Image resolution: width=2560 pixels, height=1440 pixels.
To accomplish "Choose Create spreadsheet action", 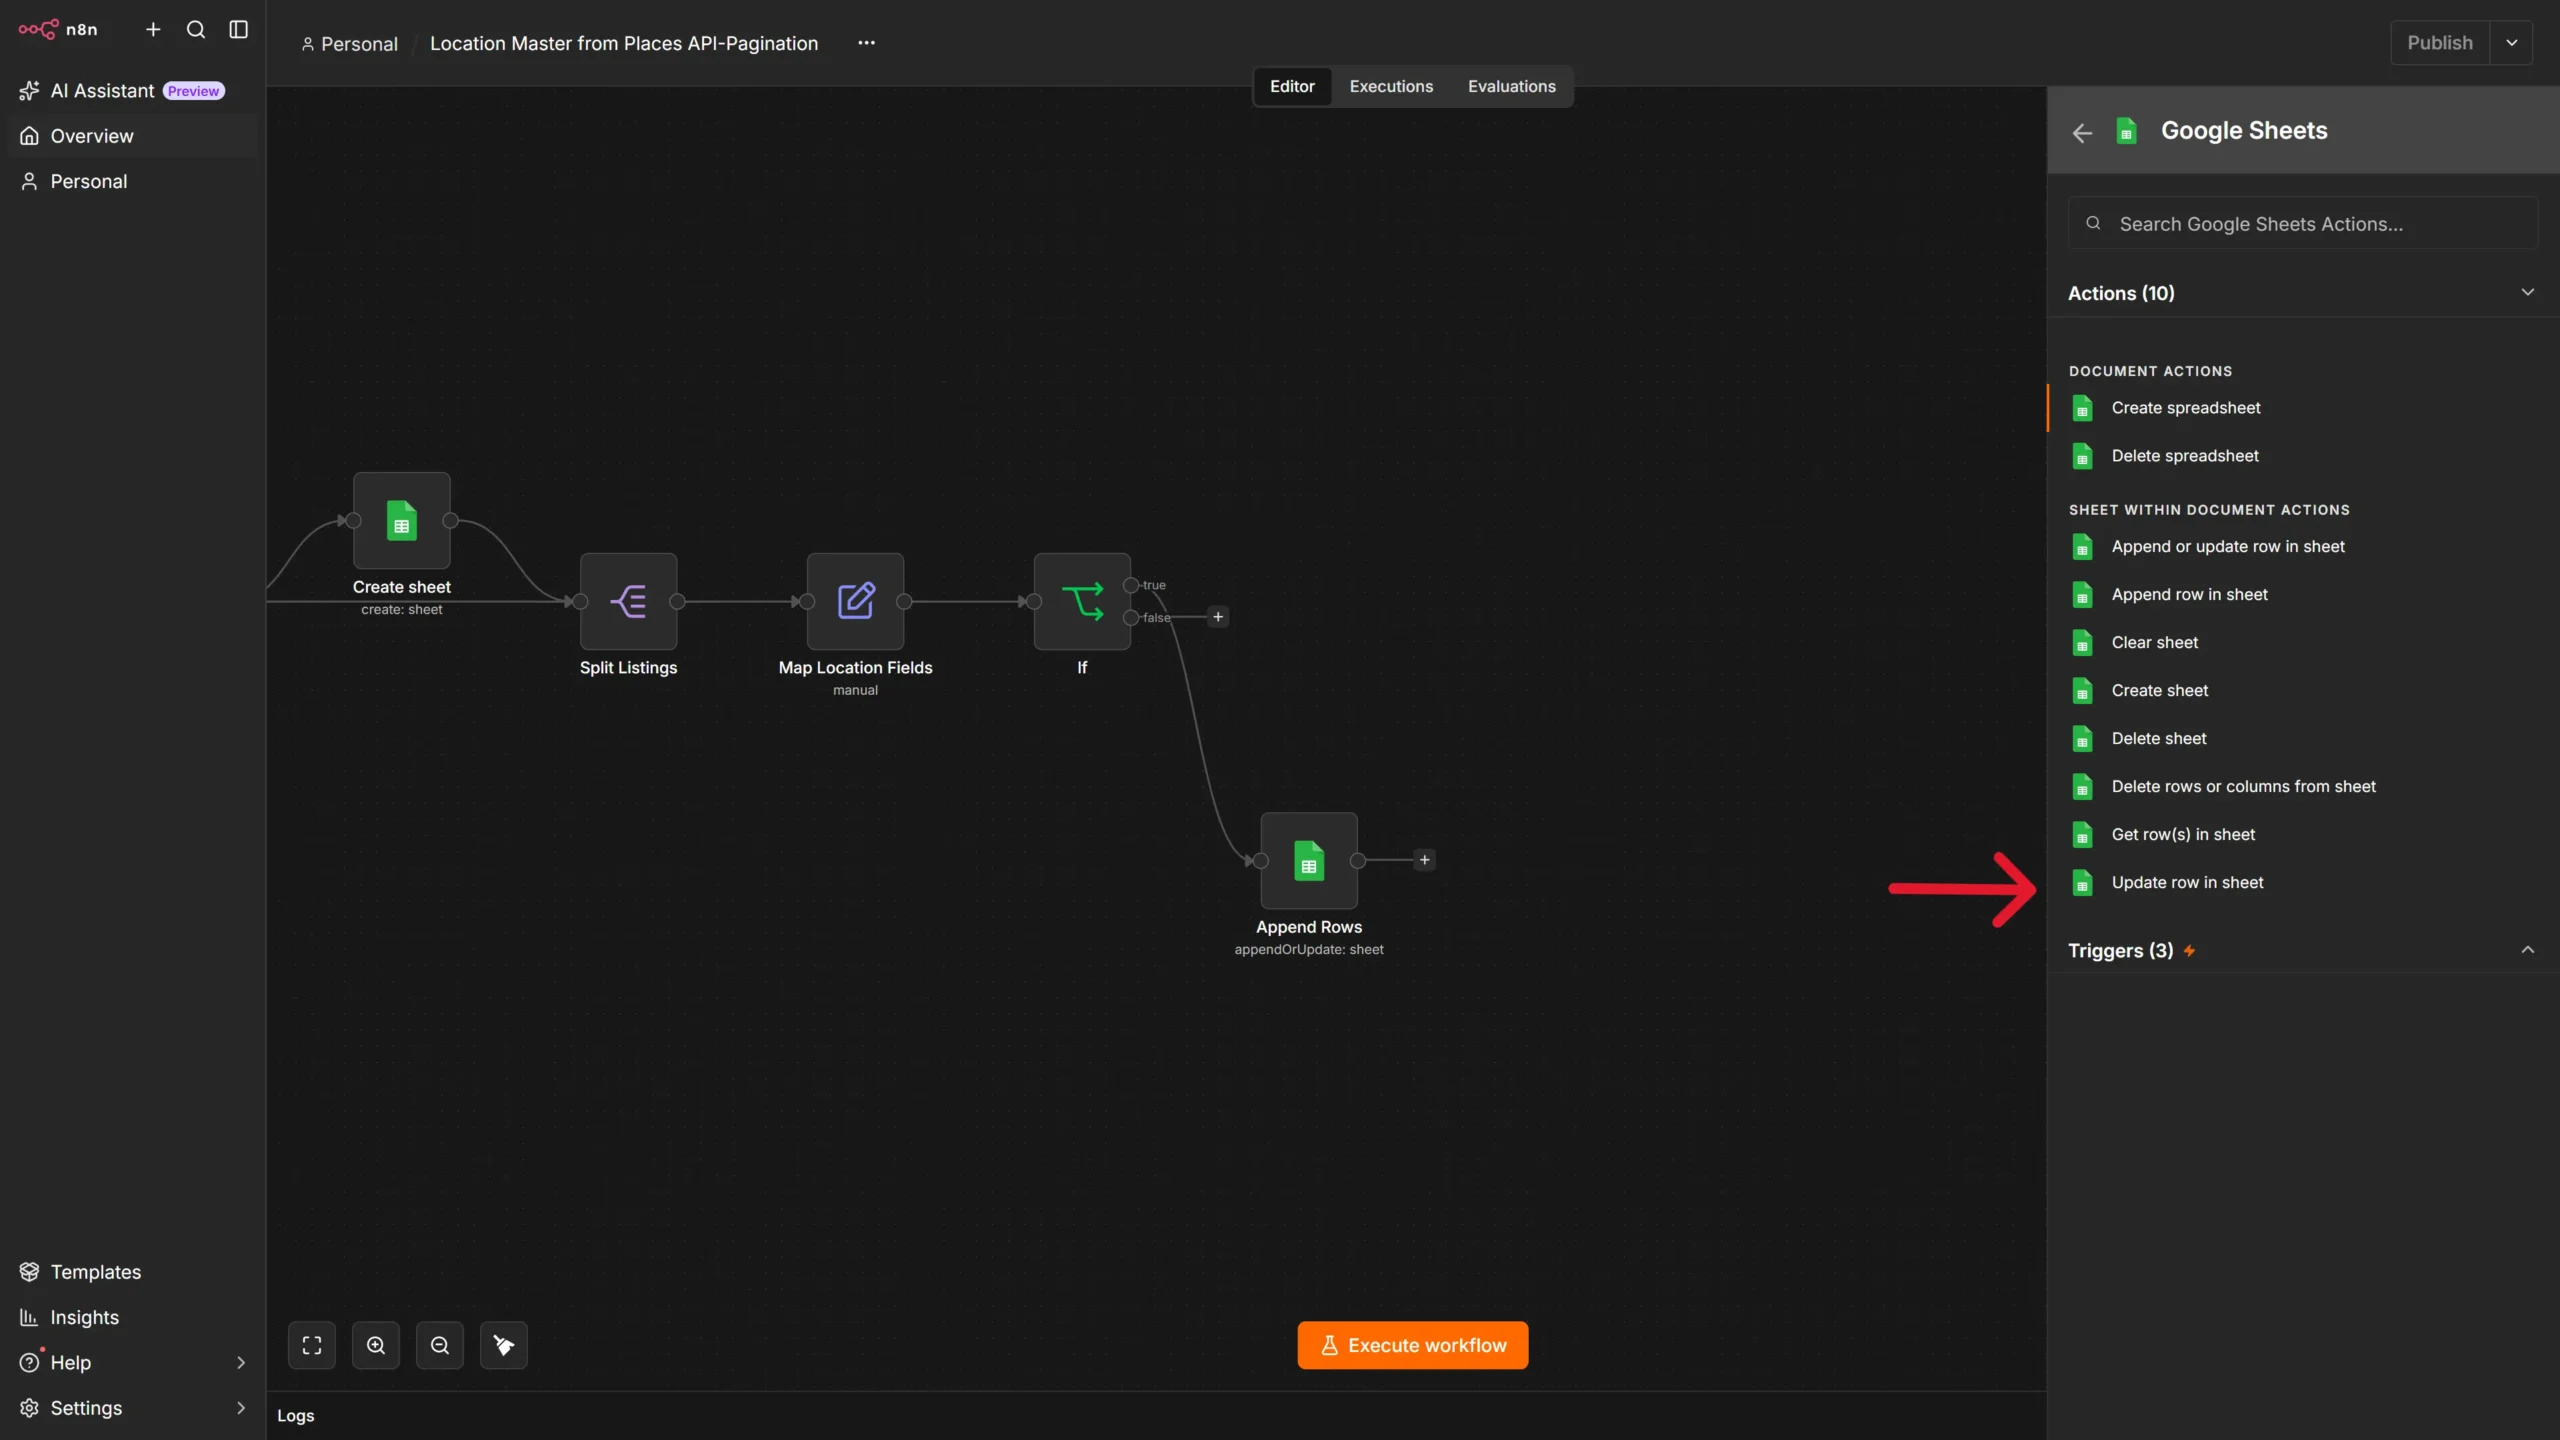I will [2302, 408].
